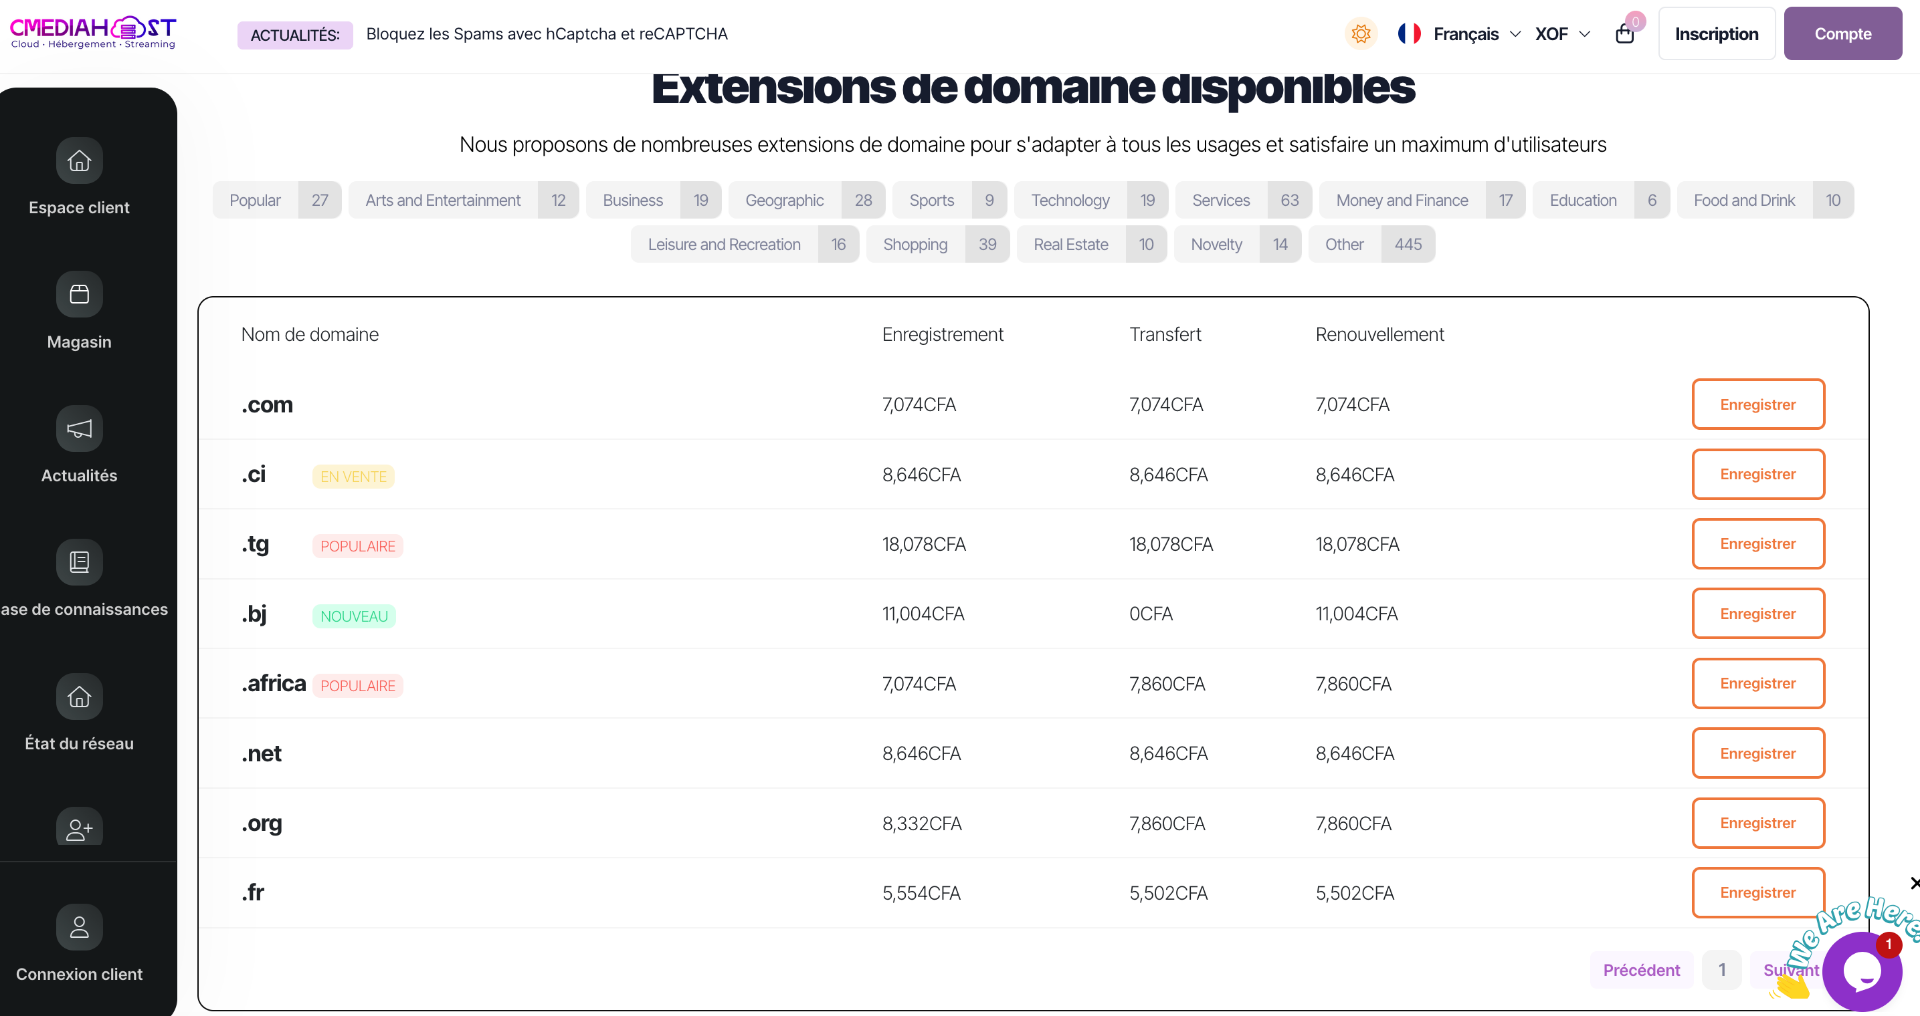1920x1016 pixels.
Task: Select the Education category tab
Action: (x=1601, y=200)
